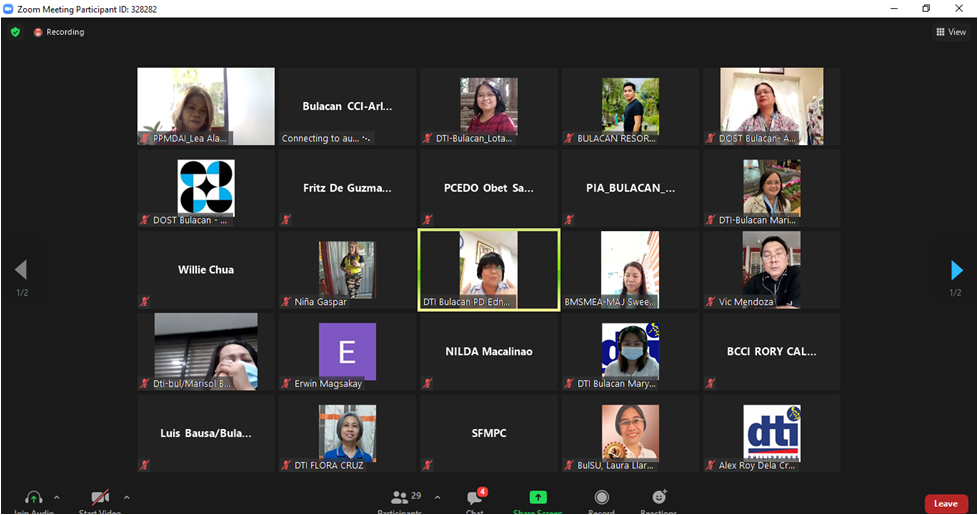
Task: Expand the audio options arrow beside Join Audio
Action: pyautogui.click(x=57, y=498)
